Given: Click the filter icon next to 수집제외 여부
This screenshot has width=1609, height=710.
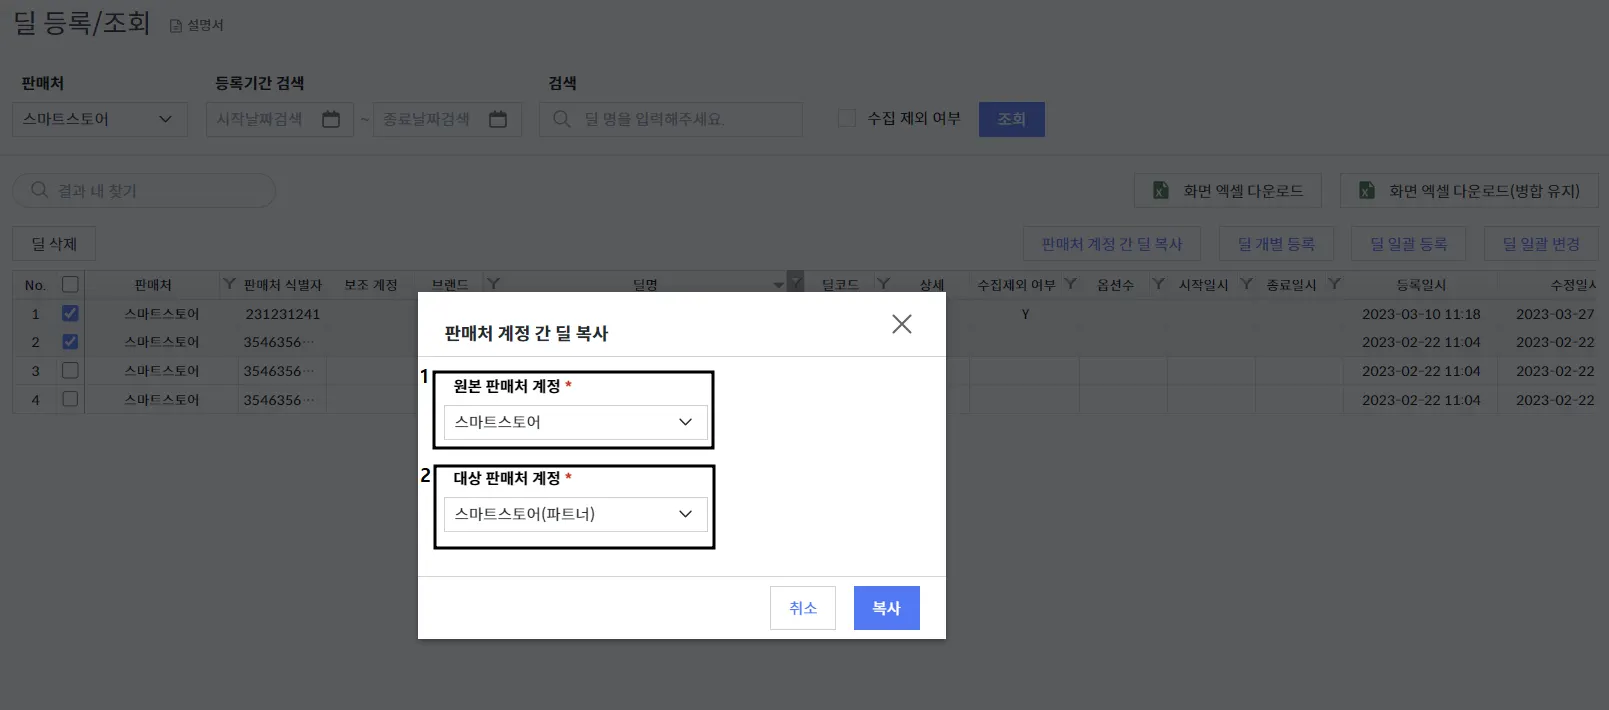Looking at the screenshot, I should (x=1070, y=284).
